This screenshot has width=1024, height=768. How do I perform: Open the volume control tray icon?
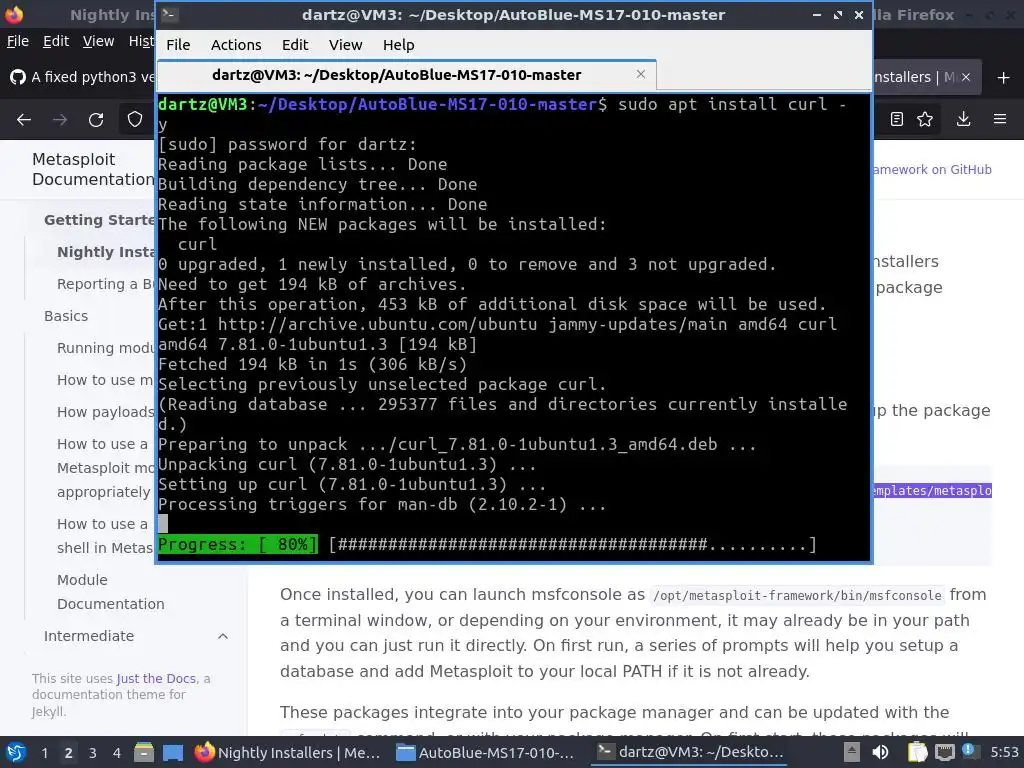[x=880, y=752]
